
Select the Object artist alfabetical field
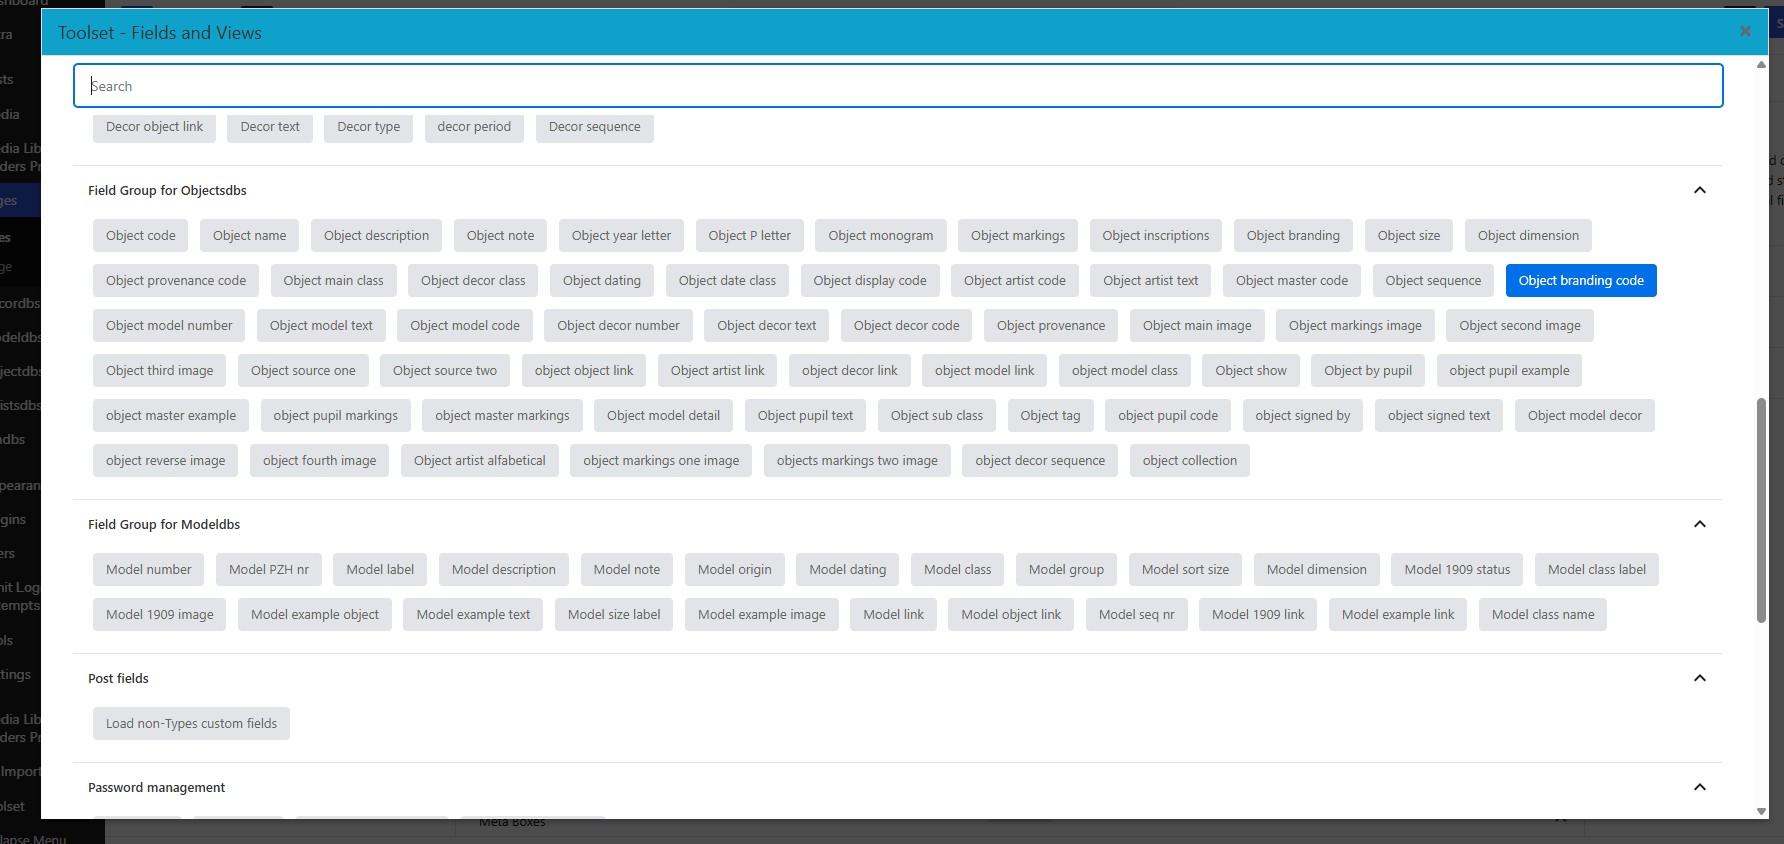[480, 461]
